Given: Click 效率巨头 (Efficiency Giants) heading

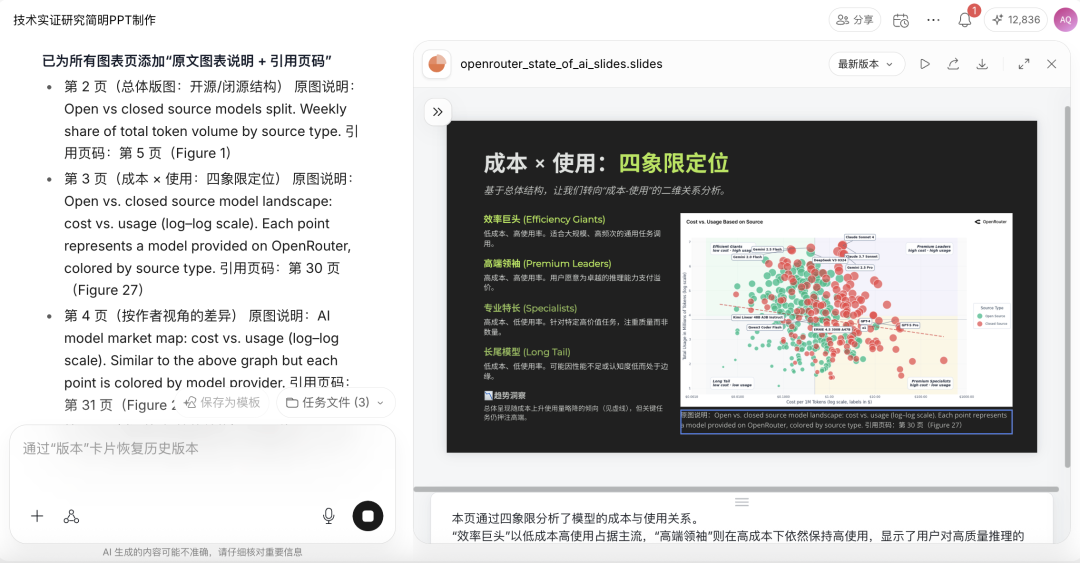Looking at the screenshot, I should (x=544, y=219).
